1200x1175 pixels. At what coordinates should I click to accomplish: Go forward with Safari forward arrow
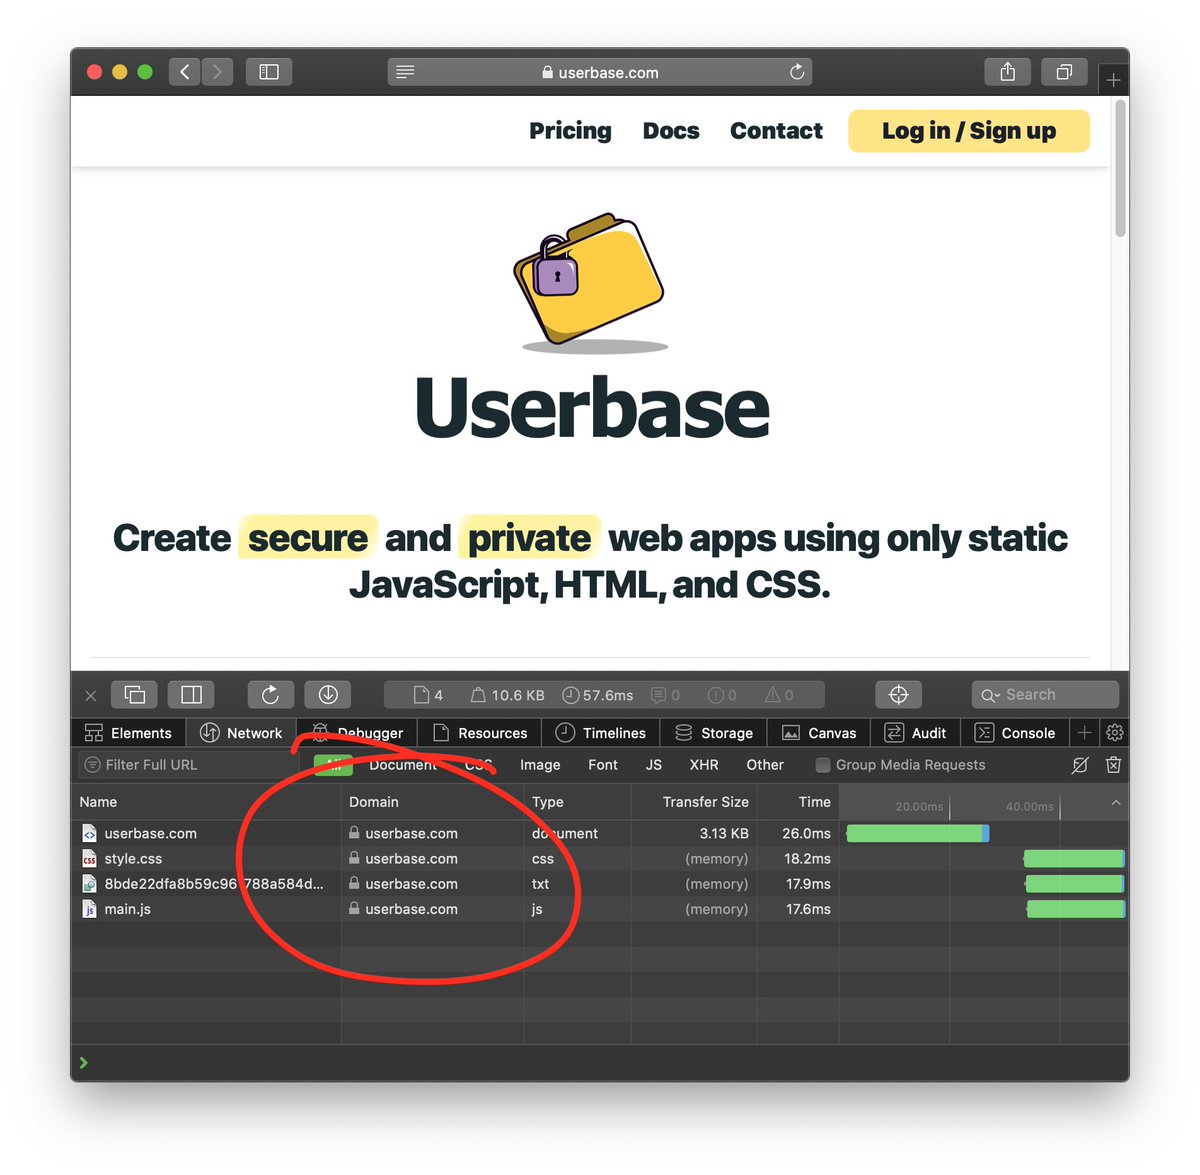pyautogui.click(x=217, y=72)
